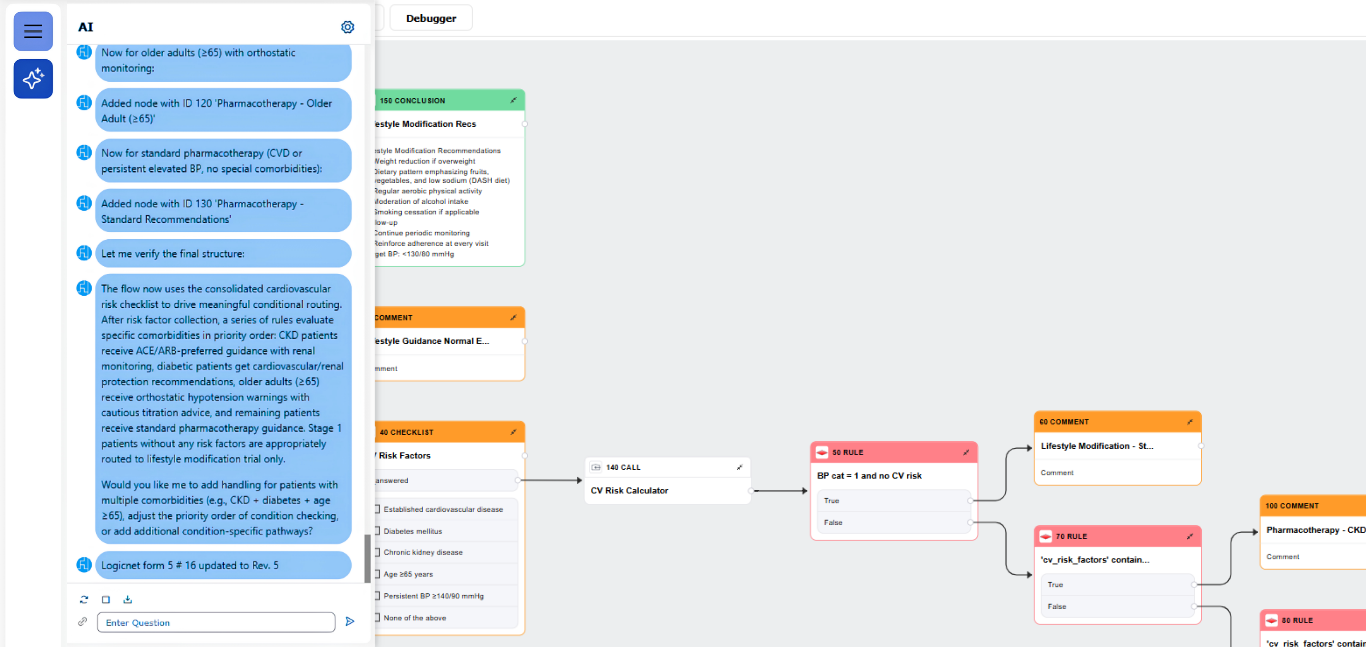Click True output port of 70 RULE

(1194, 584)
